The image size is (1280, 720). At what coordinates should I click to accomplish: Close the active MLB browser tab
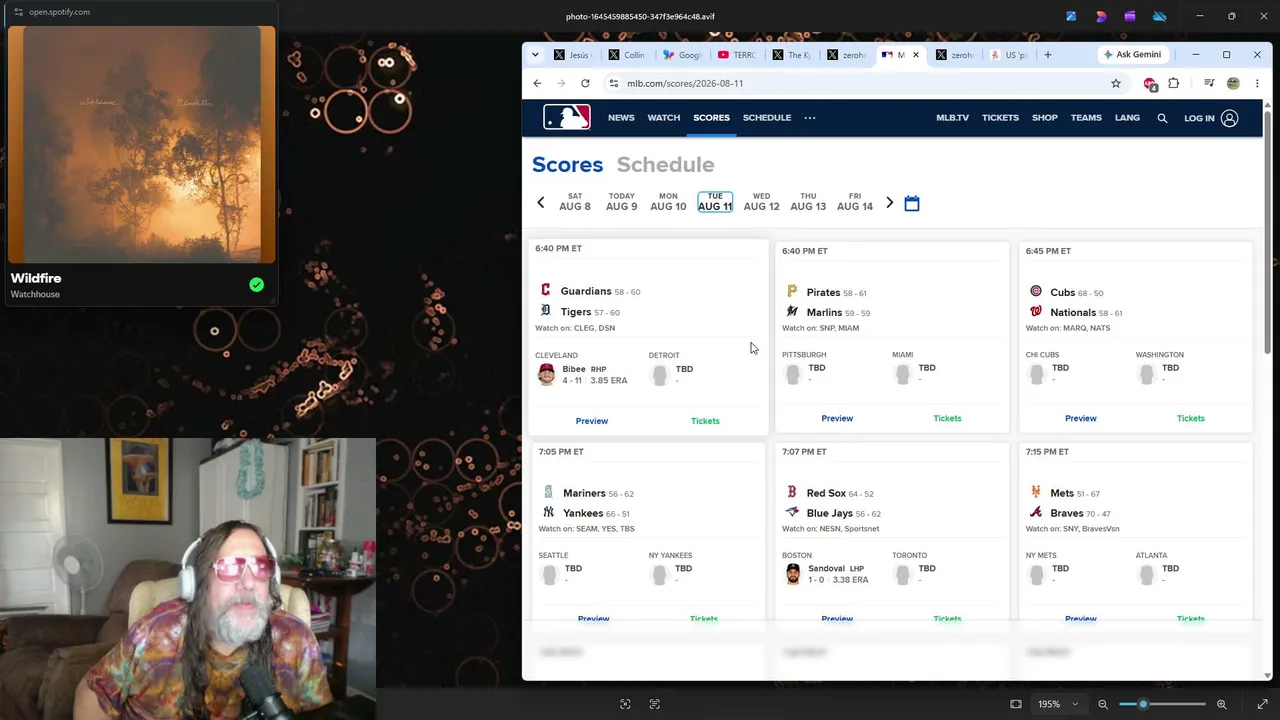point(915,55)
